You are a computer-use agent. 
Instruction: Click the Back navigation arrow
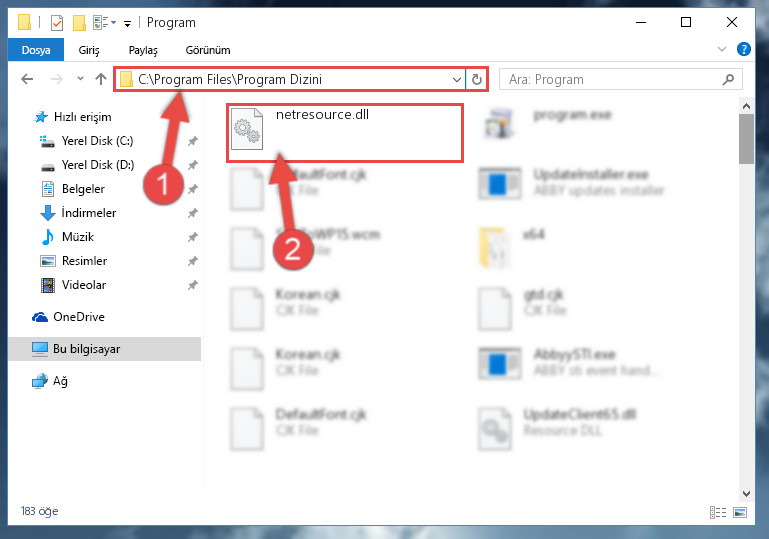tap(27, 79)
